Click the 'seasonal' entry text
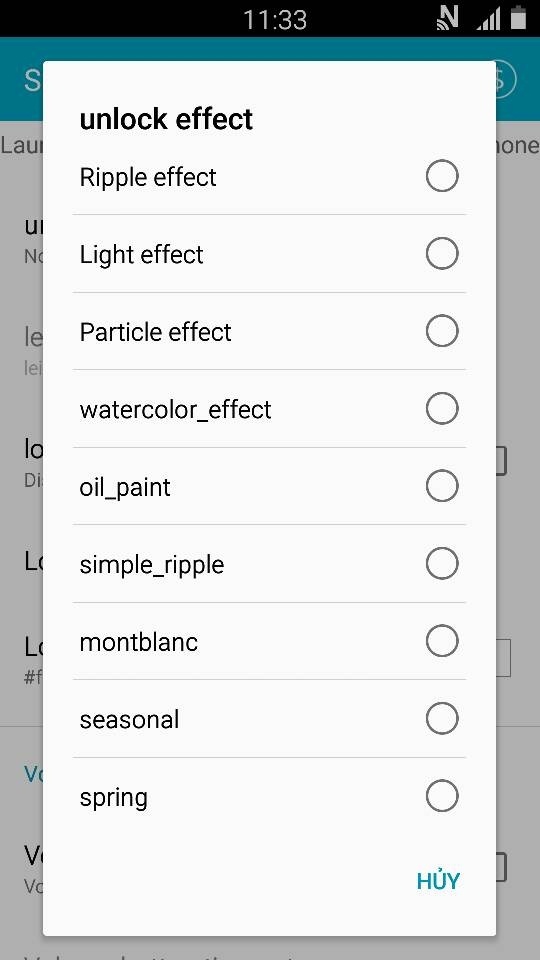This screenshot has height=960, width=540. [x=129, y=719]
